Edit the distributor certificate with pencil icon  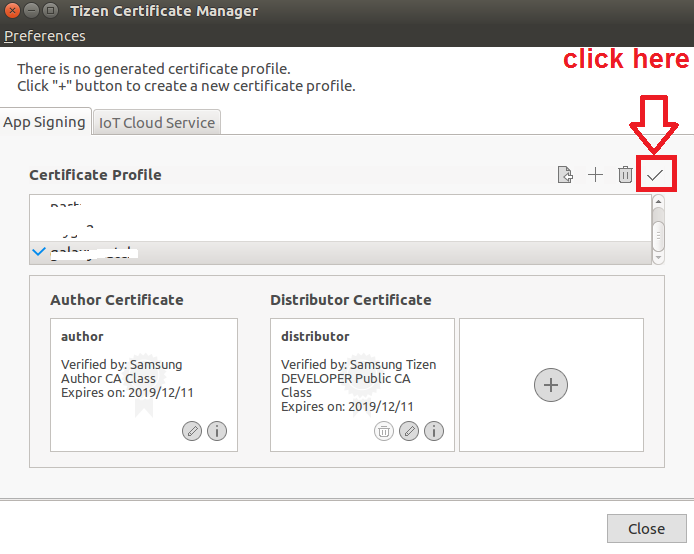[409, 431]
